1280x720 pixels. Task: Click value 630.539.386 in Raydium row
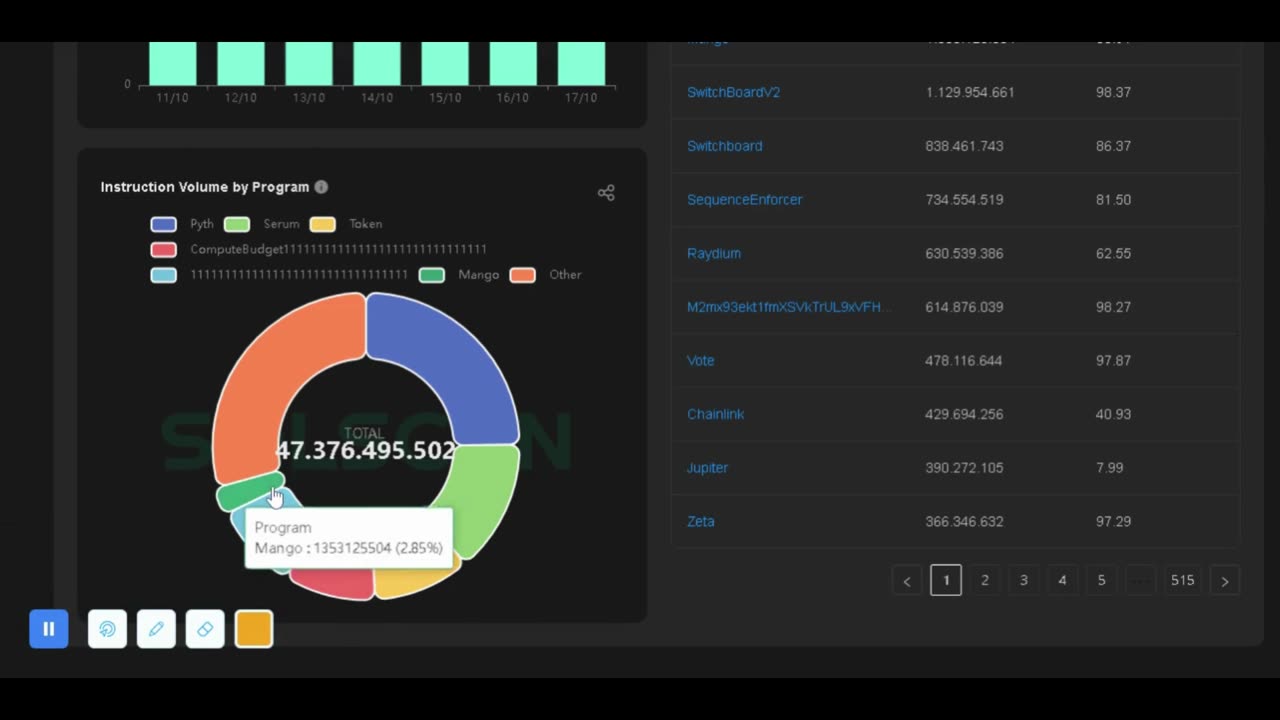(x=964, y=254)
